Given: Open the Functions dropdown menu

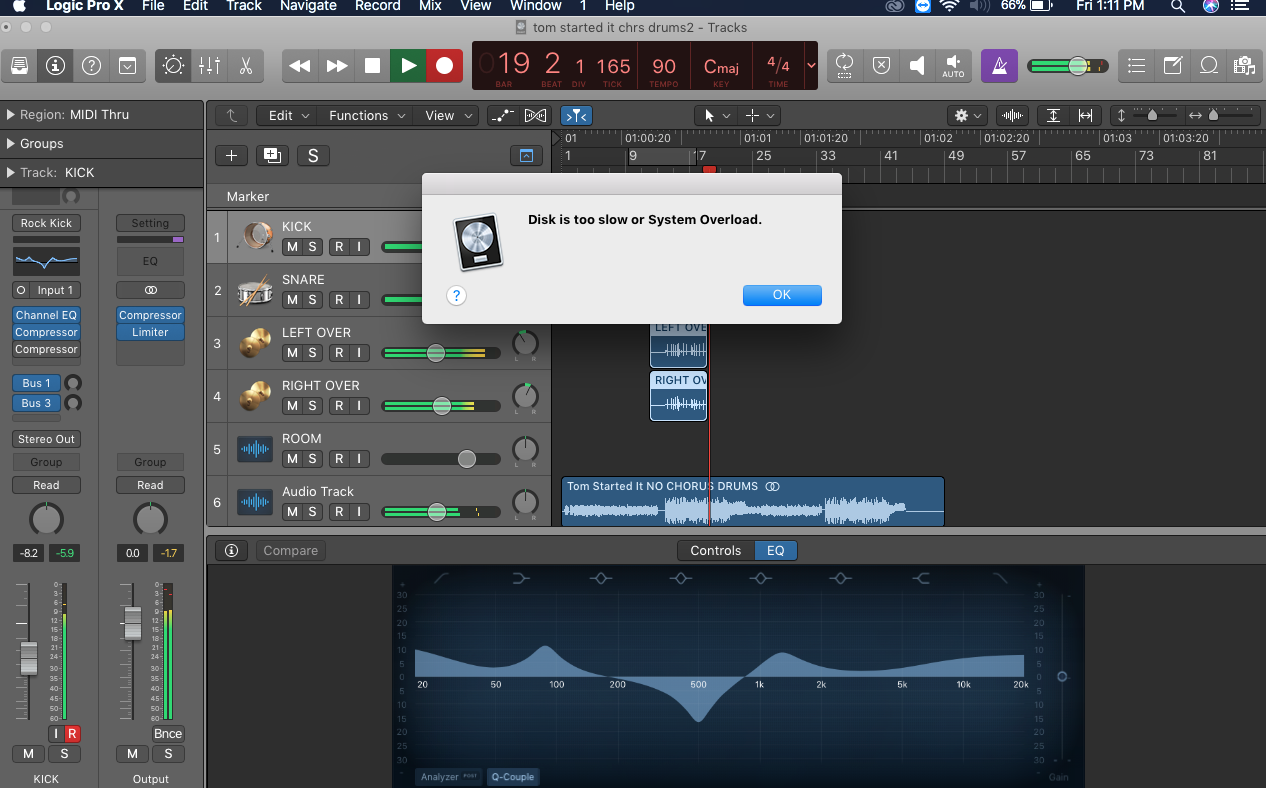Looking at the screenshot, I should [366, 115].
